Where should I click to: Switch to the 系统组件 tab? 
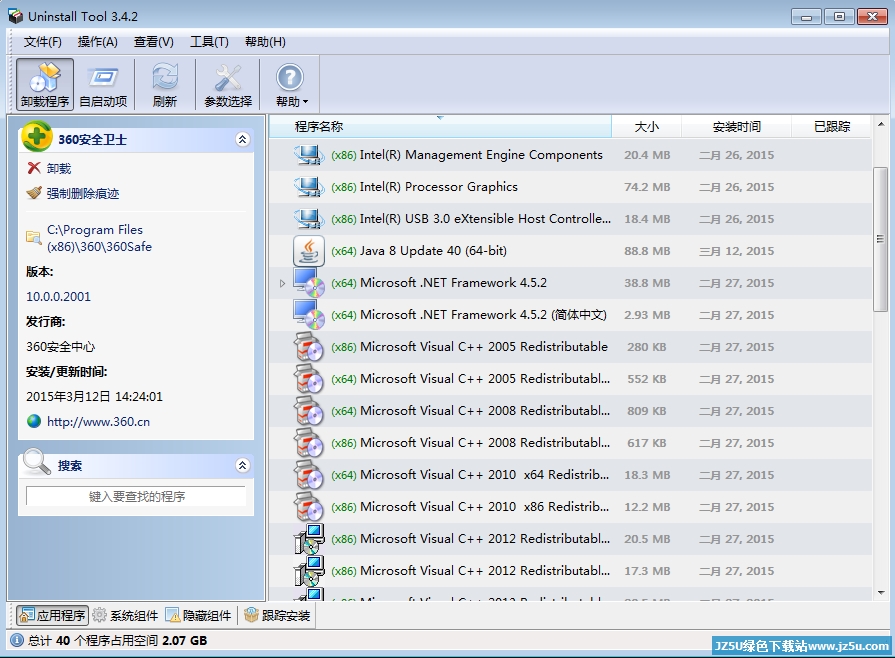pos(126,615)
